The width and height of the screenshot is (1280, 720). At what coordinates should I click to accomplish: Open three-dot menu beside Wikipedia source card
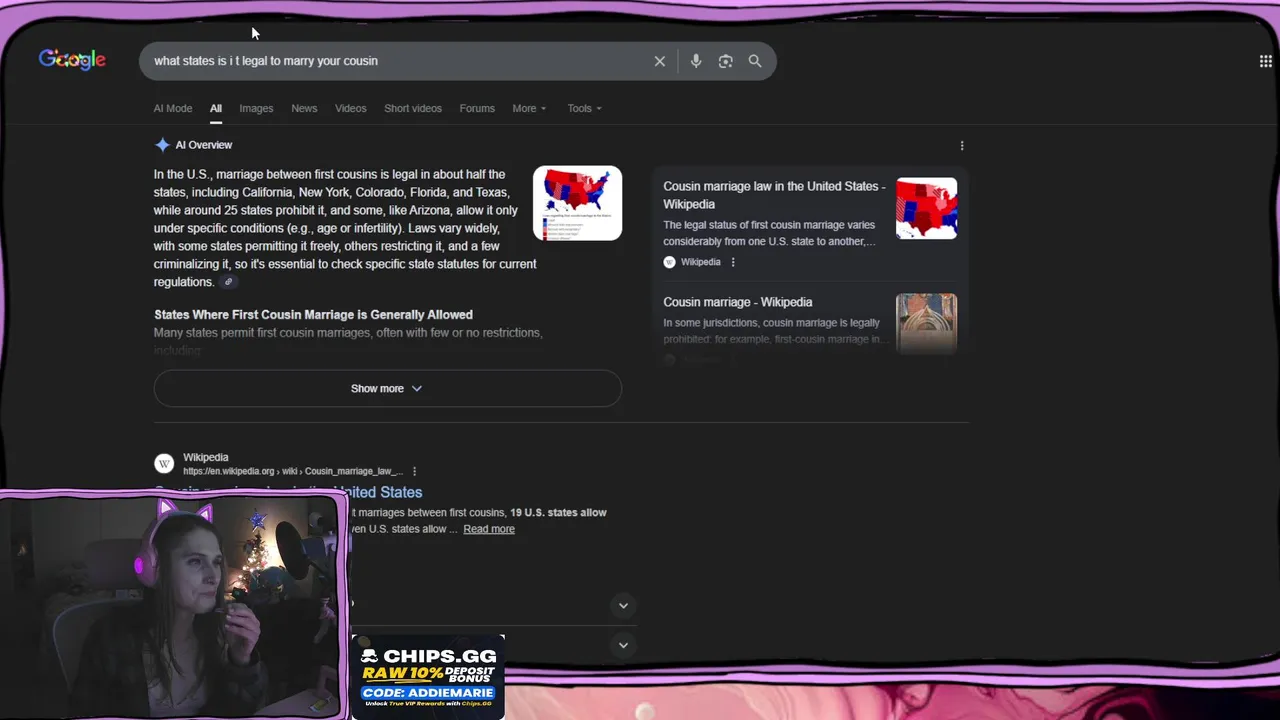[733, 262]
